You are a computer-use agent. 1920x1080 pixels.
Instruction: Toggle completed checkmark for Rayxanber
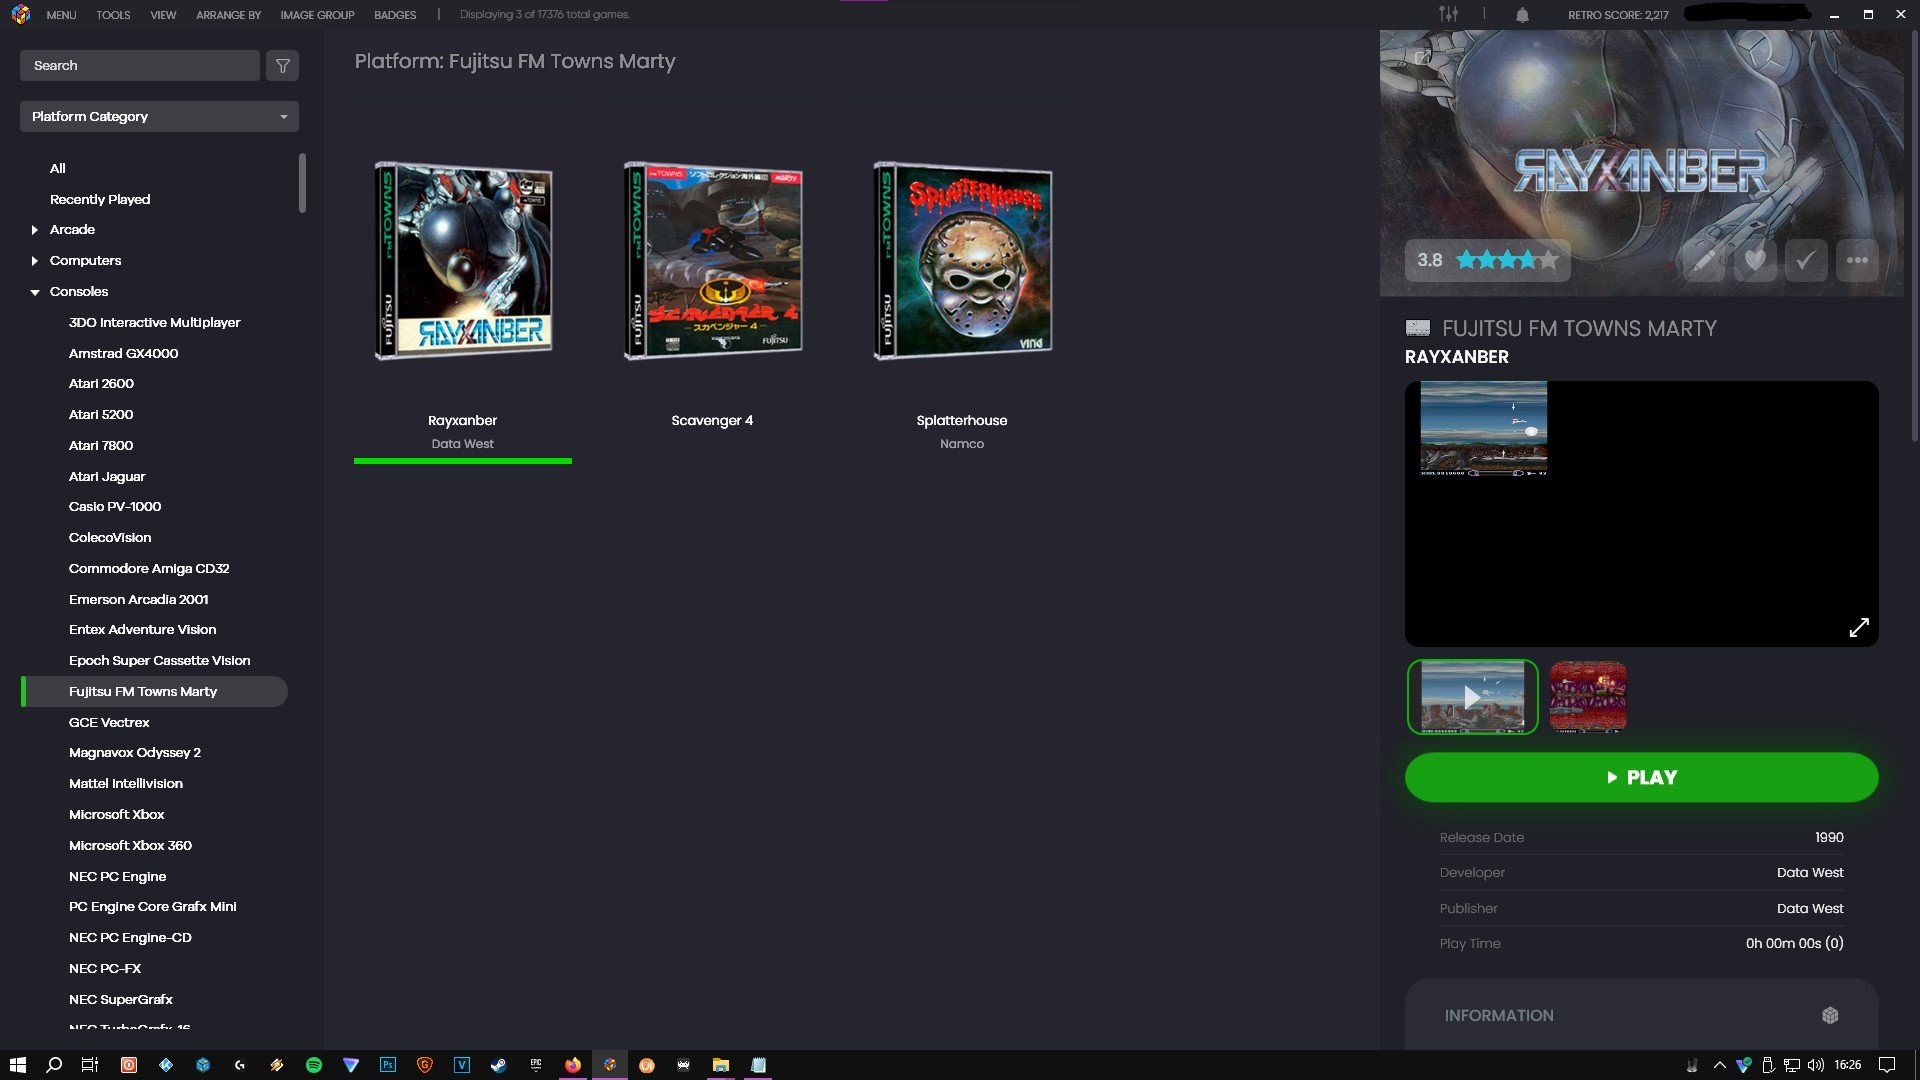(1806, 260)
